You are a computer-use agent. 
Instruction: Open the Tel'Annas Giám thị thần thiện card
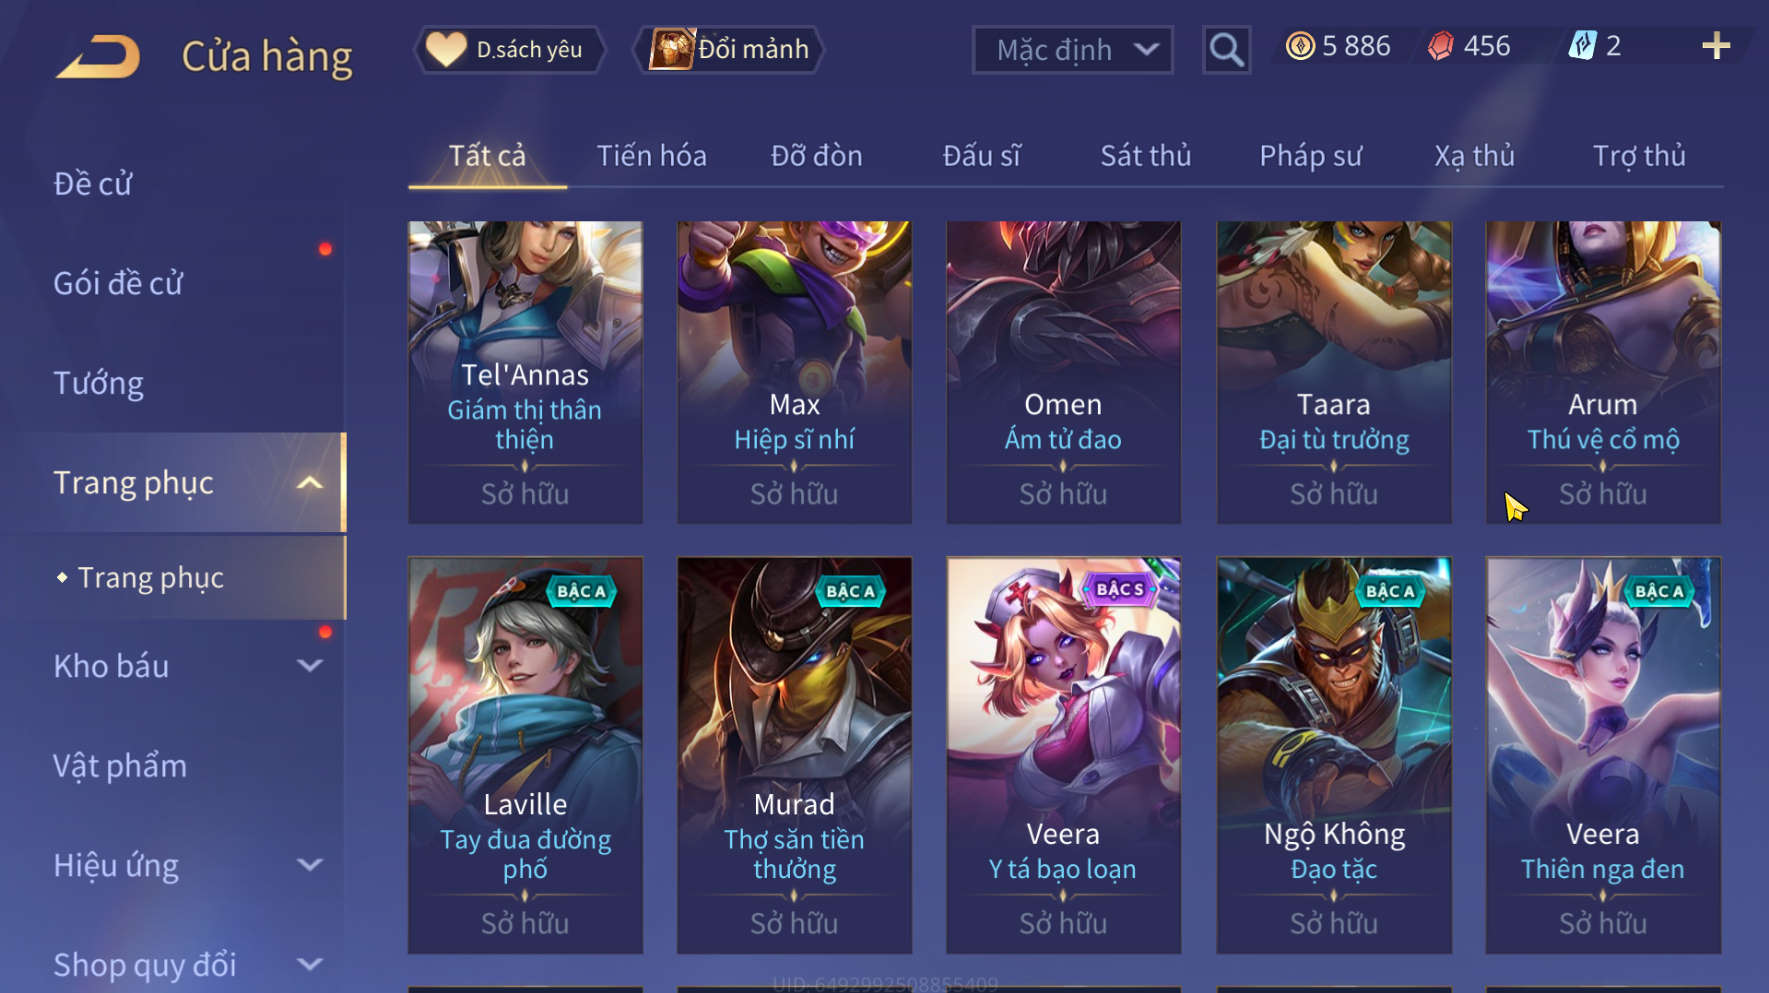[x=525, y=372]
